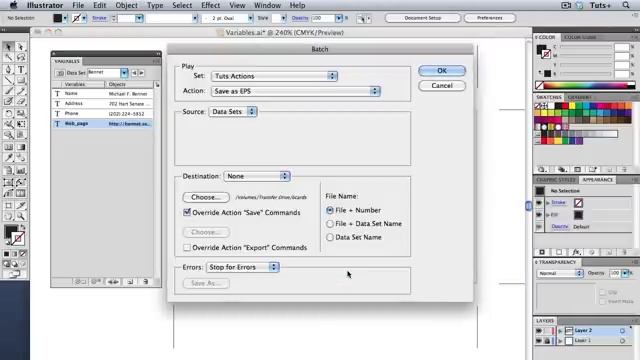
Task: Click Cancel in Batch dialog
Action: (x=442, y=86)
